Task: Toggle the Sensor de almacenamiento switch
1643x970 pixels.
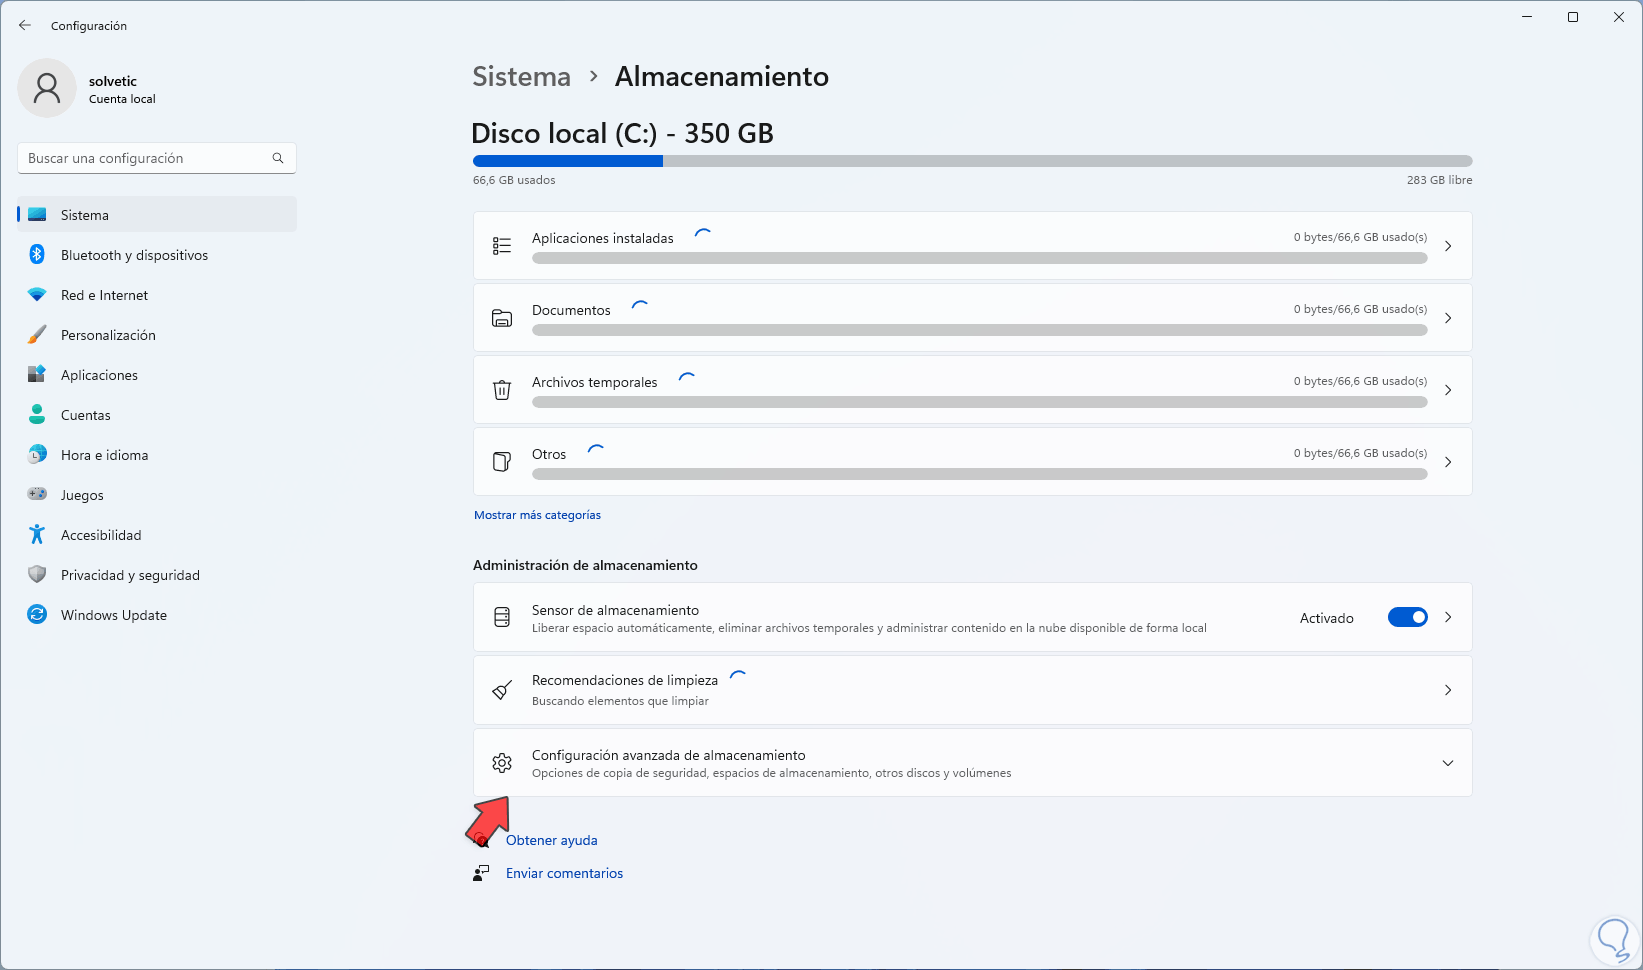Action: (x=1407, y=618)
